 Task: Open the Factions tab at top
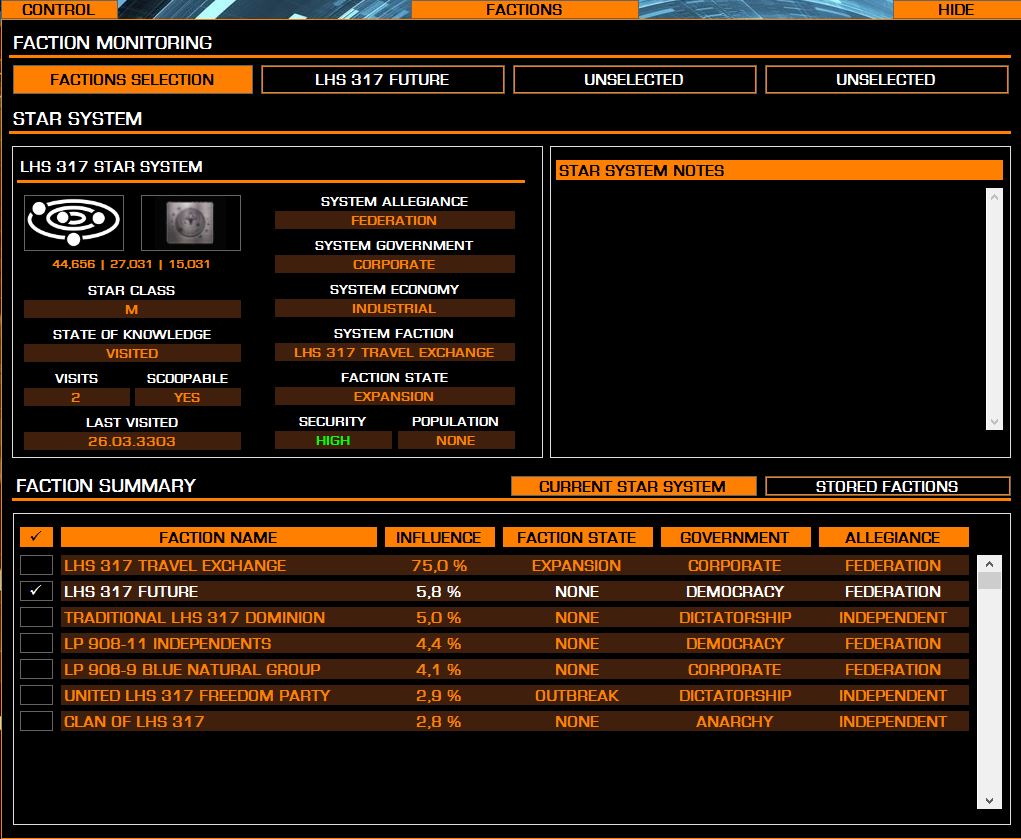coord(524,9)
